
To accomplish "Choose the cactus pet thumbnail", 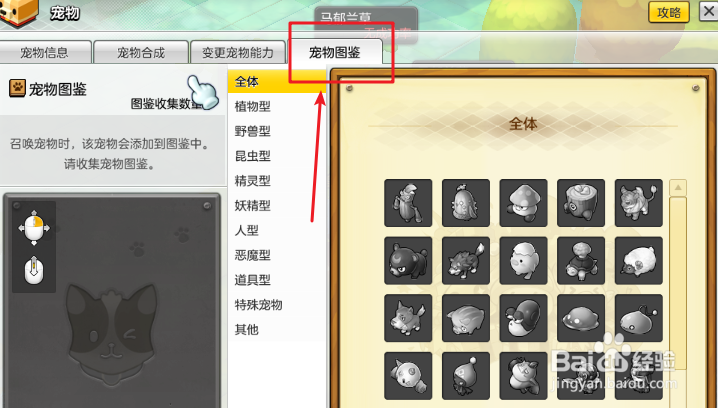I will pos(466,203).
